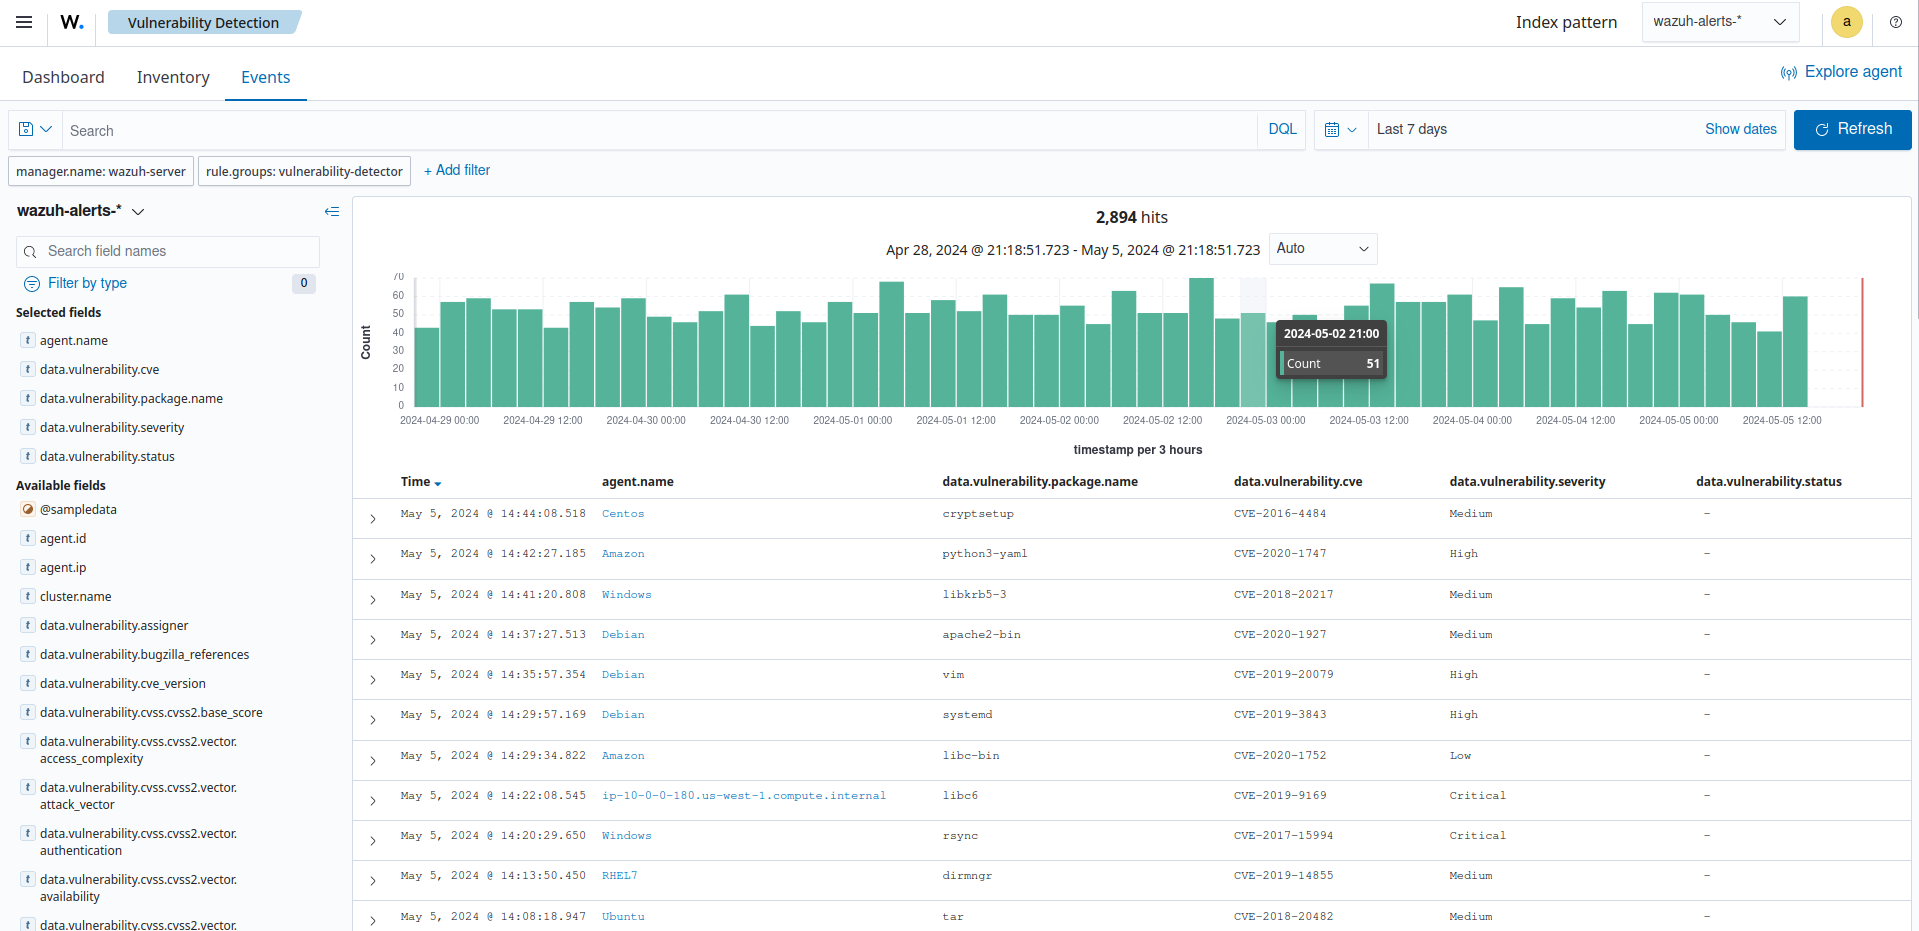Click the Add filter link

coord(456,170)
